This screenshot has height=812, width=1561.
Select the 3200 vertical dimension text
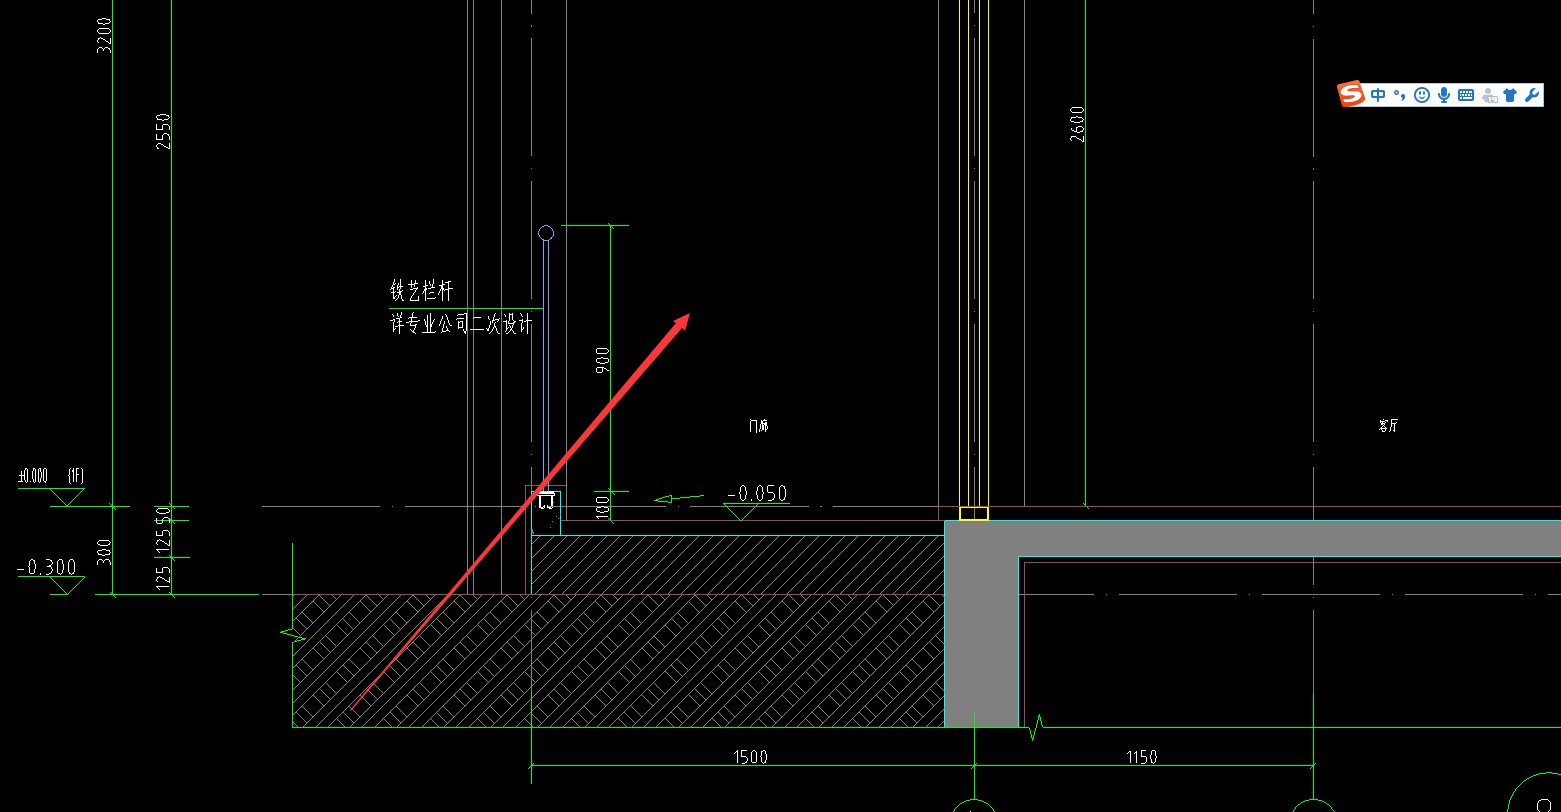coord(104,35)
